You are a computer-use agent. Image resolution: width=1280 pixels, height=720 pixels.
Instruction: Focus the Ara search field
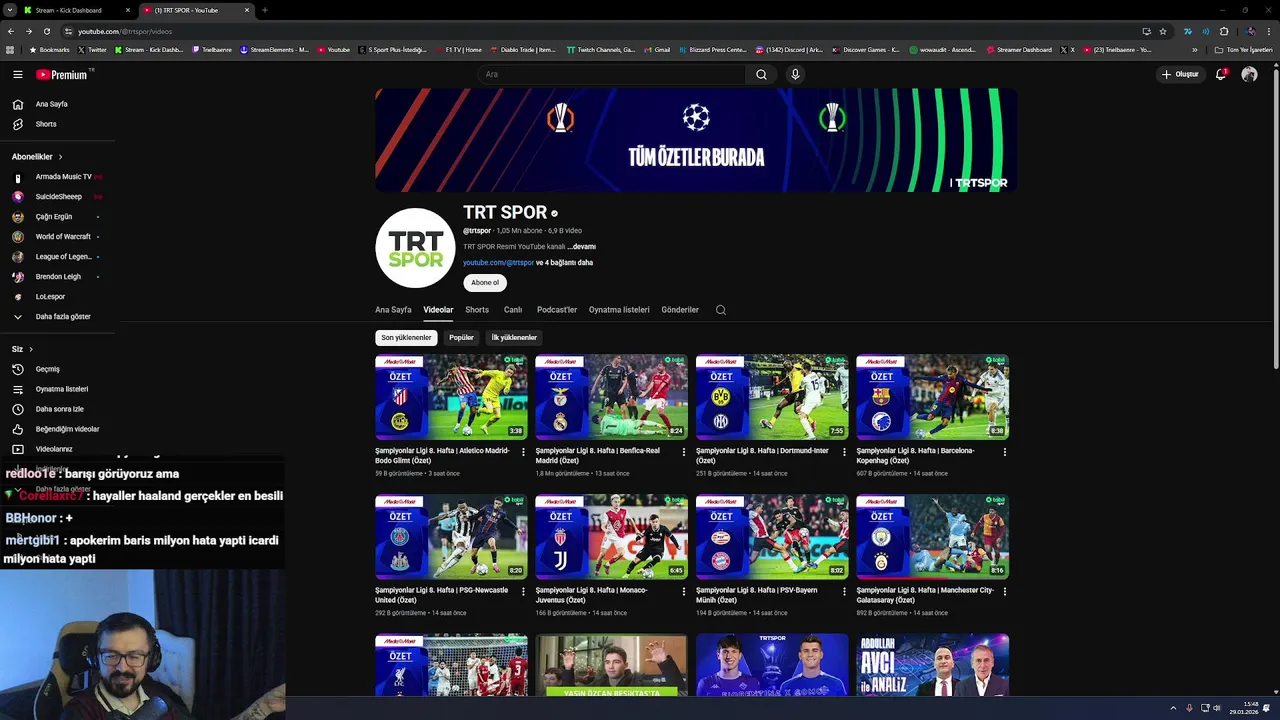612,74
